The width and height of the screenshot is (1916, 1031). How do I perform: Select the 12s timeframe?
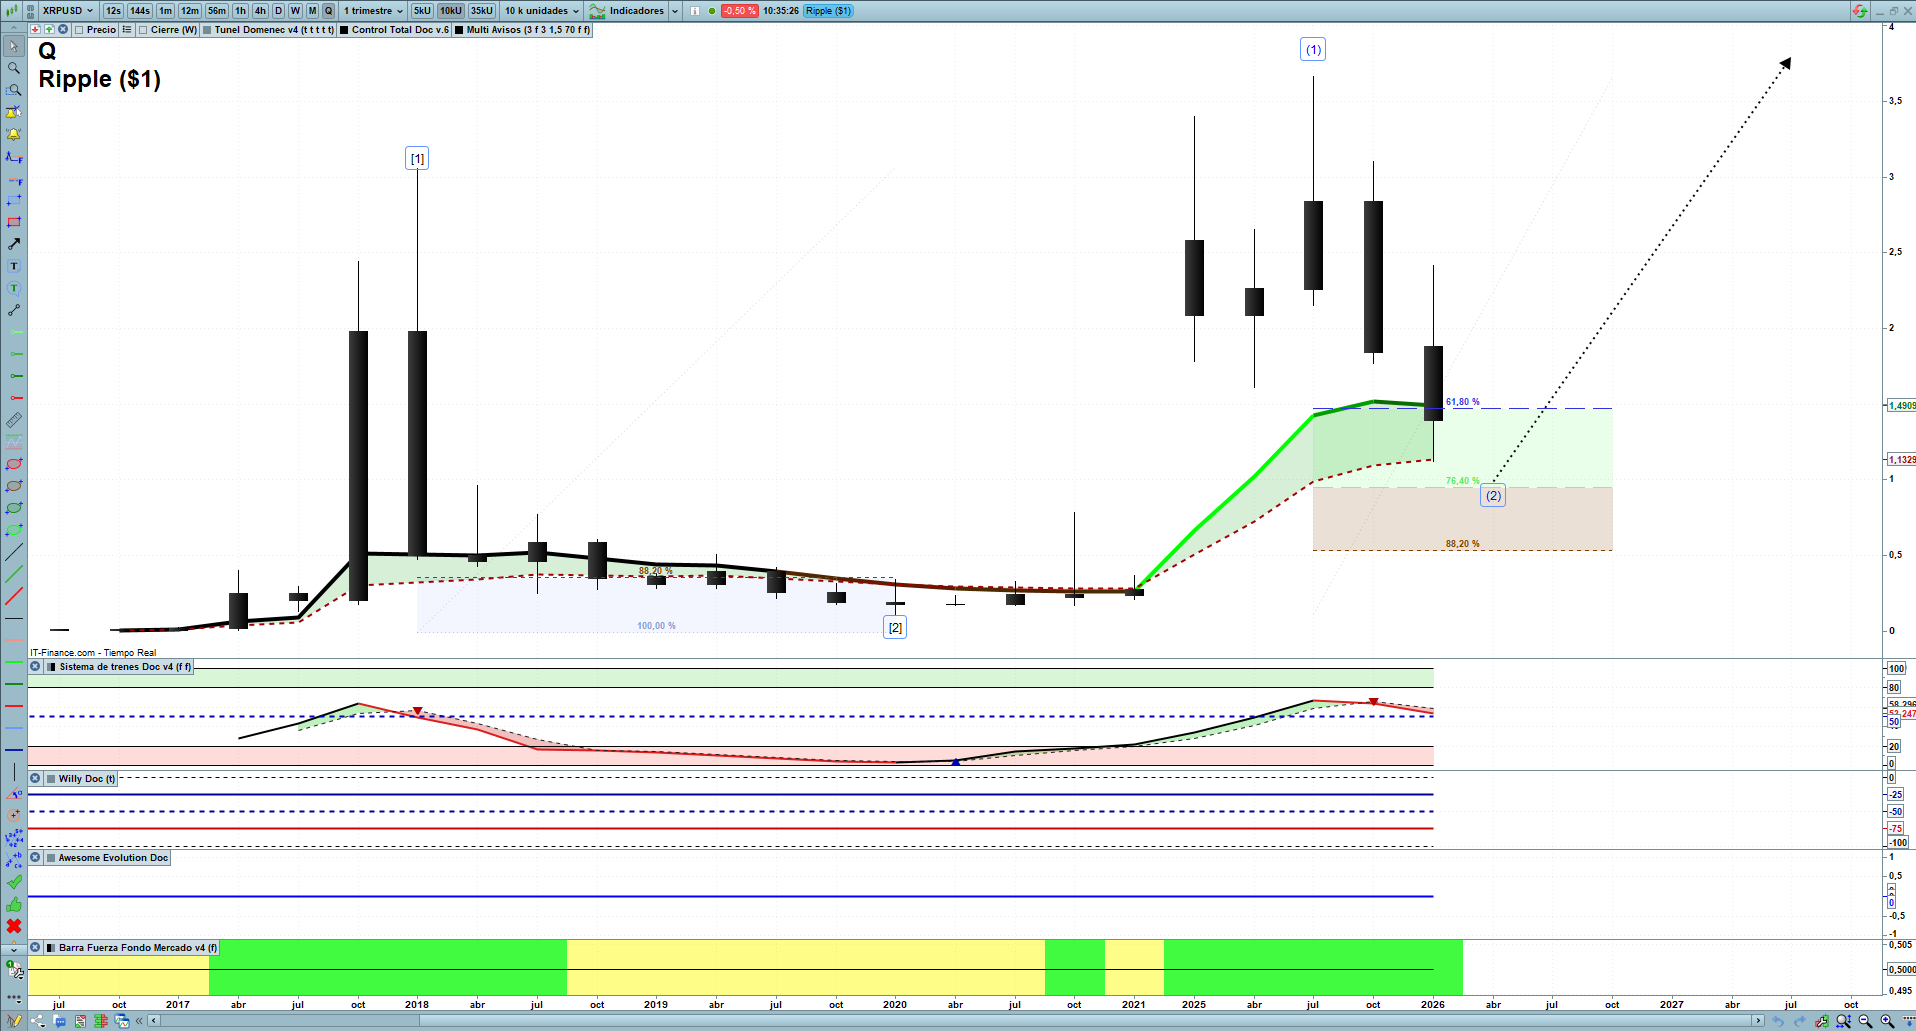click(113, 11)
